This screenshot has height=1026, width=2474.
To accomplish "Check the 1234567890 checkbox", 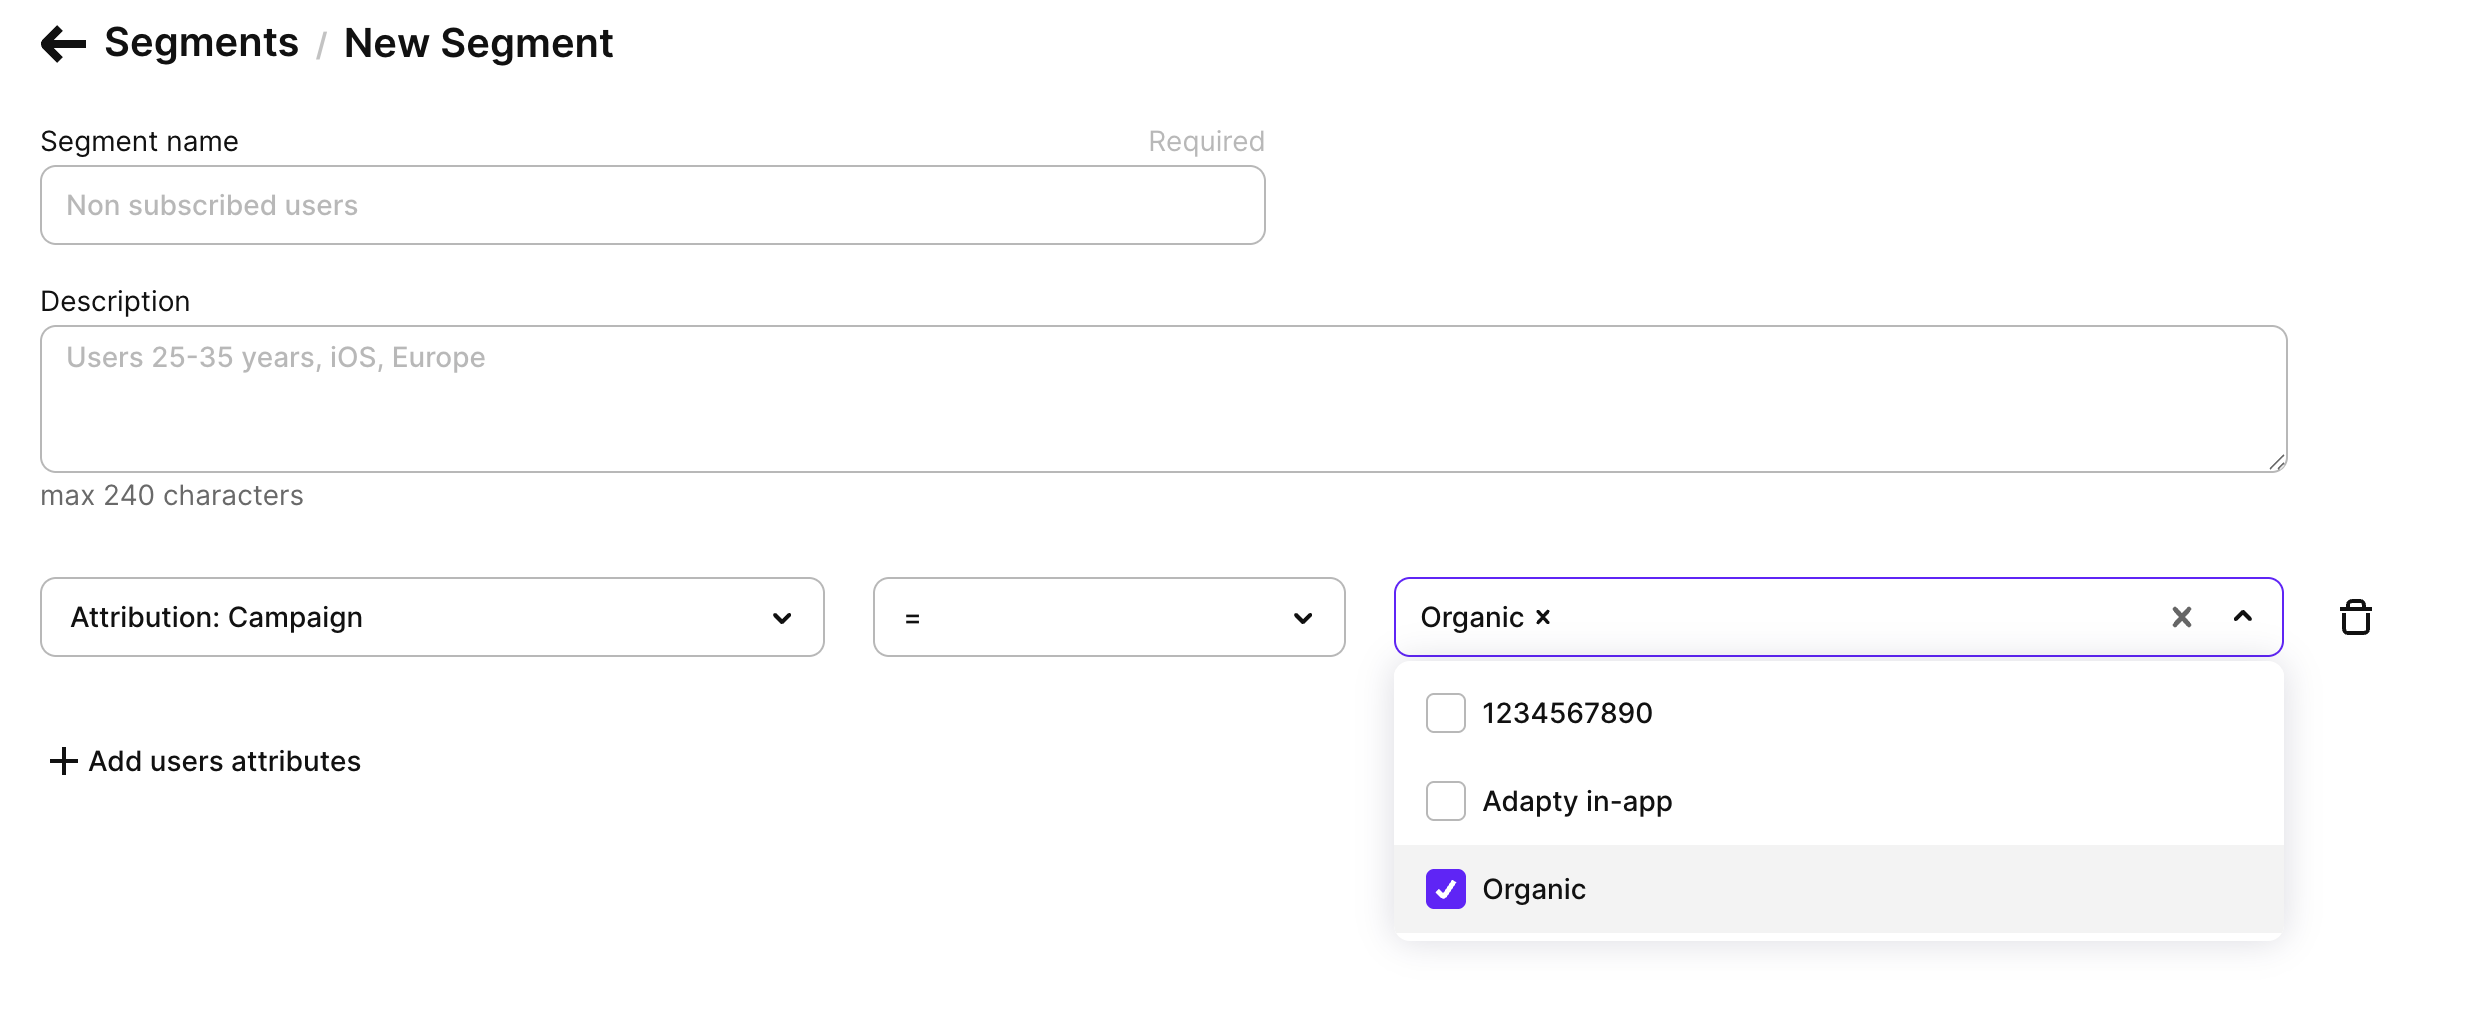I will tap(1445, 712).
